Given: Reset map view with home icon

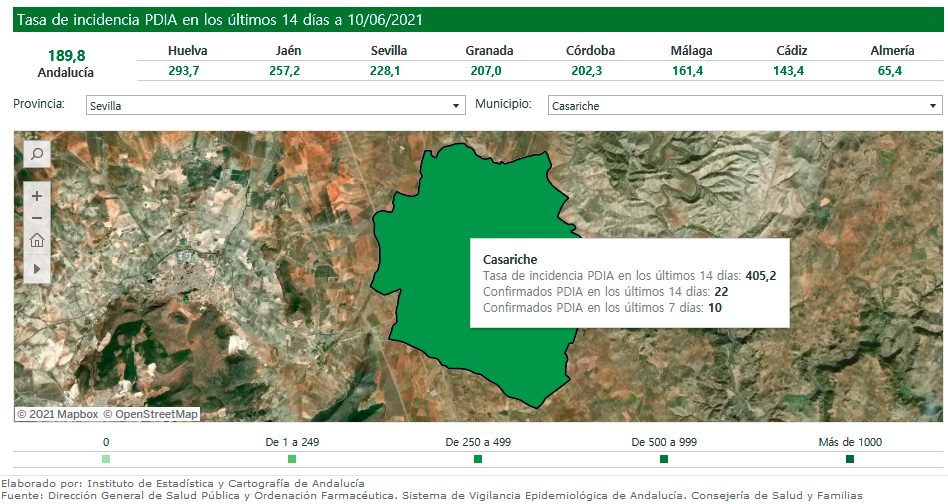Looking at the screenshot, I should pos(37,241).
